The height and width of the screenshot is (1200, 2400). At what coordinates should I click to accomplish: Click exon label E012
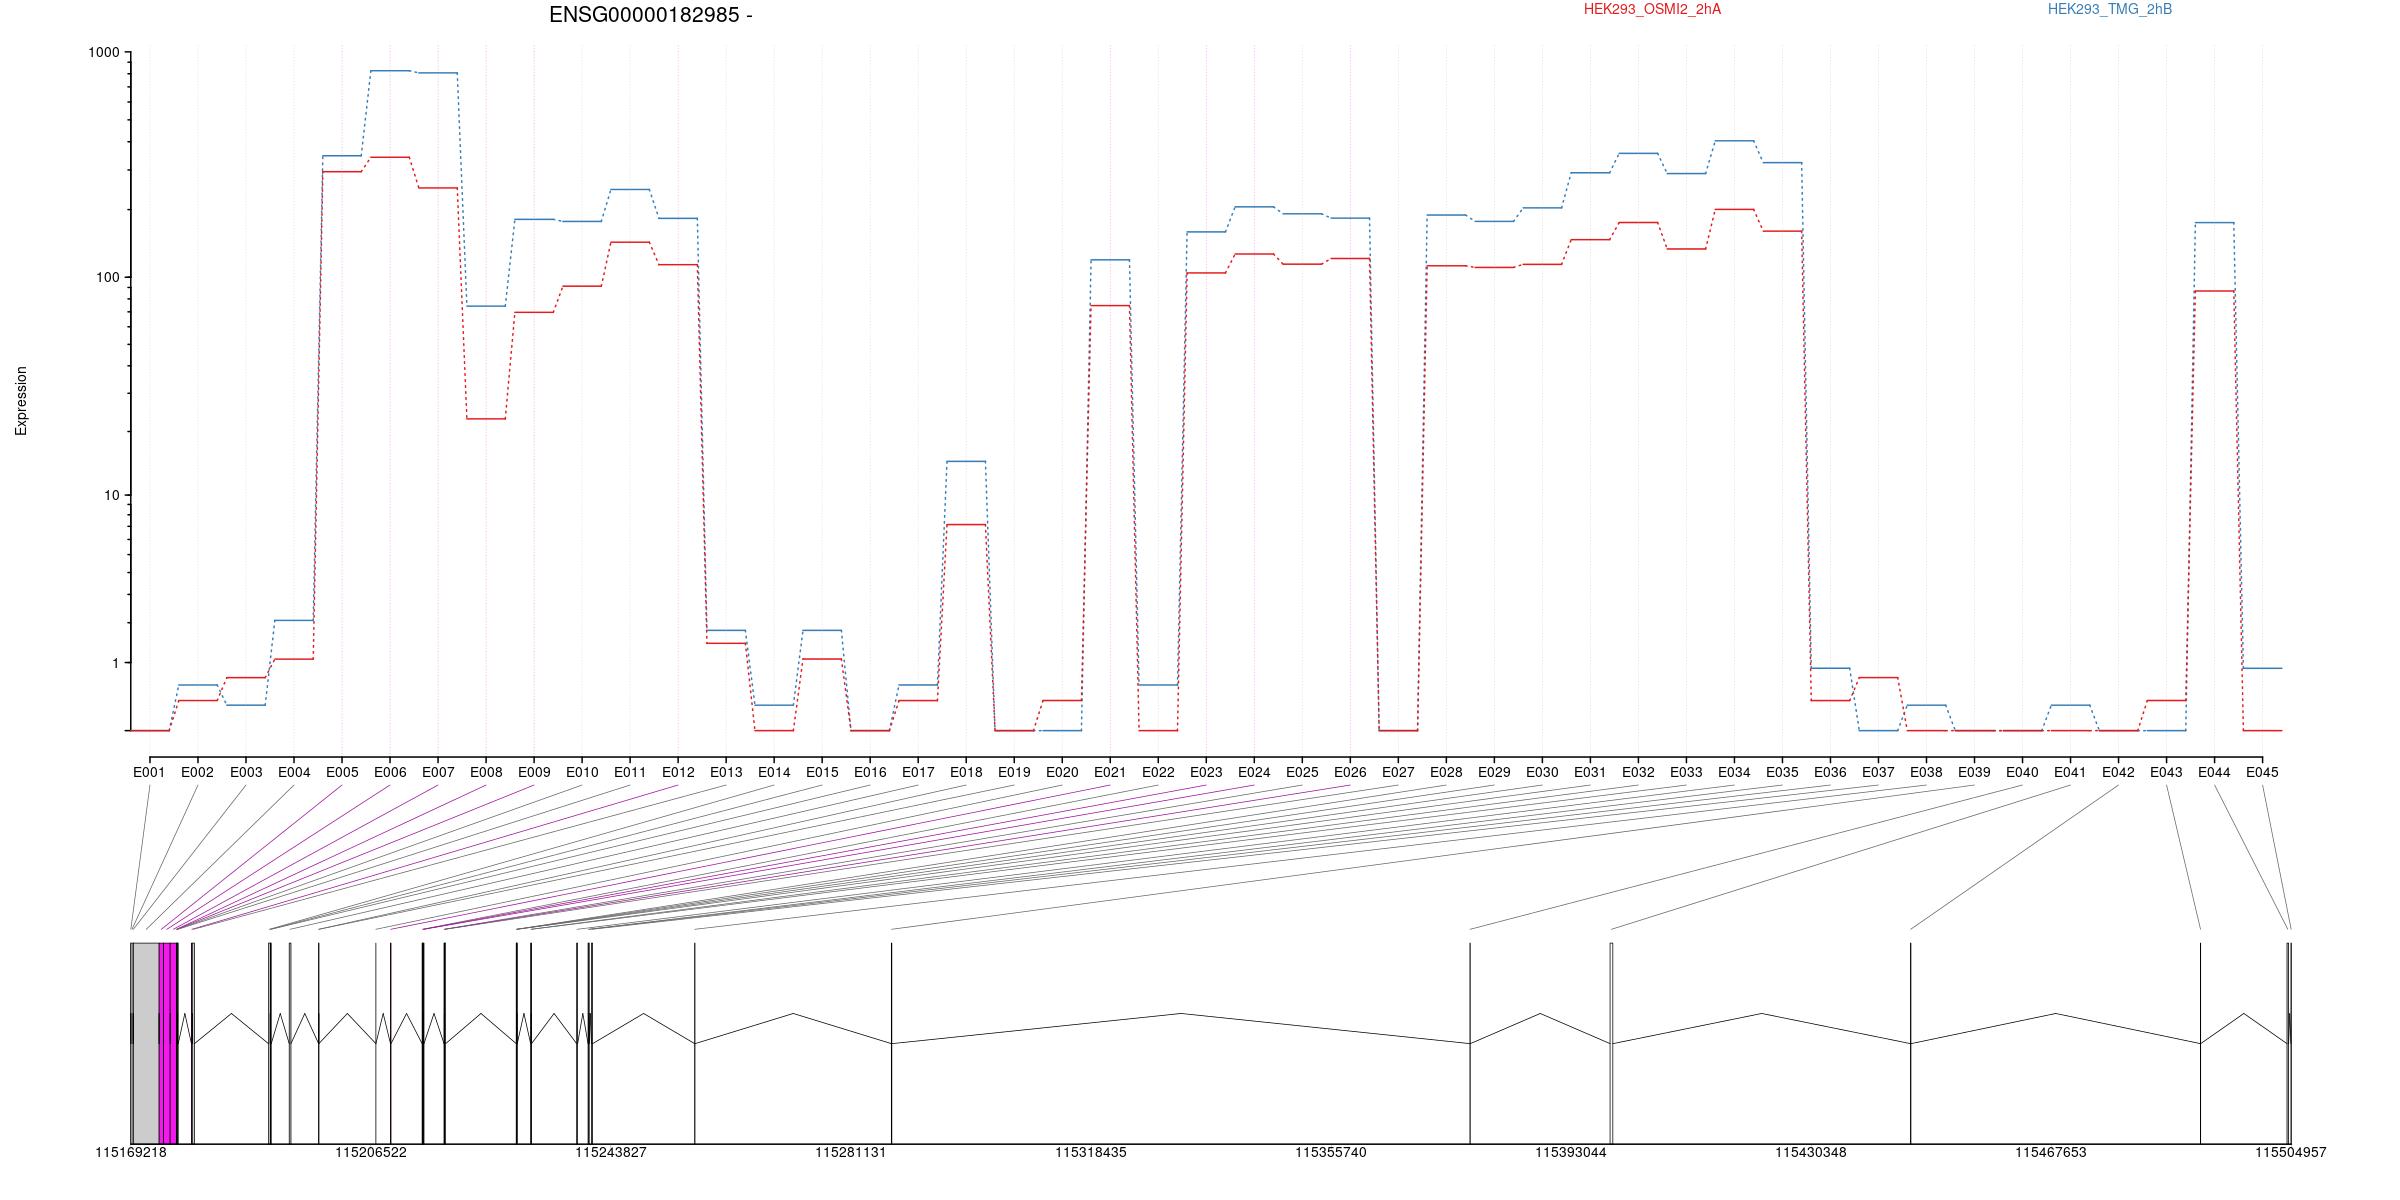pyautogui.click(x=678, y=772)
